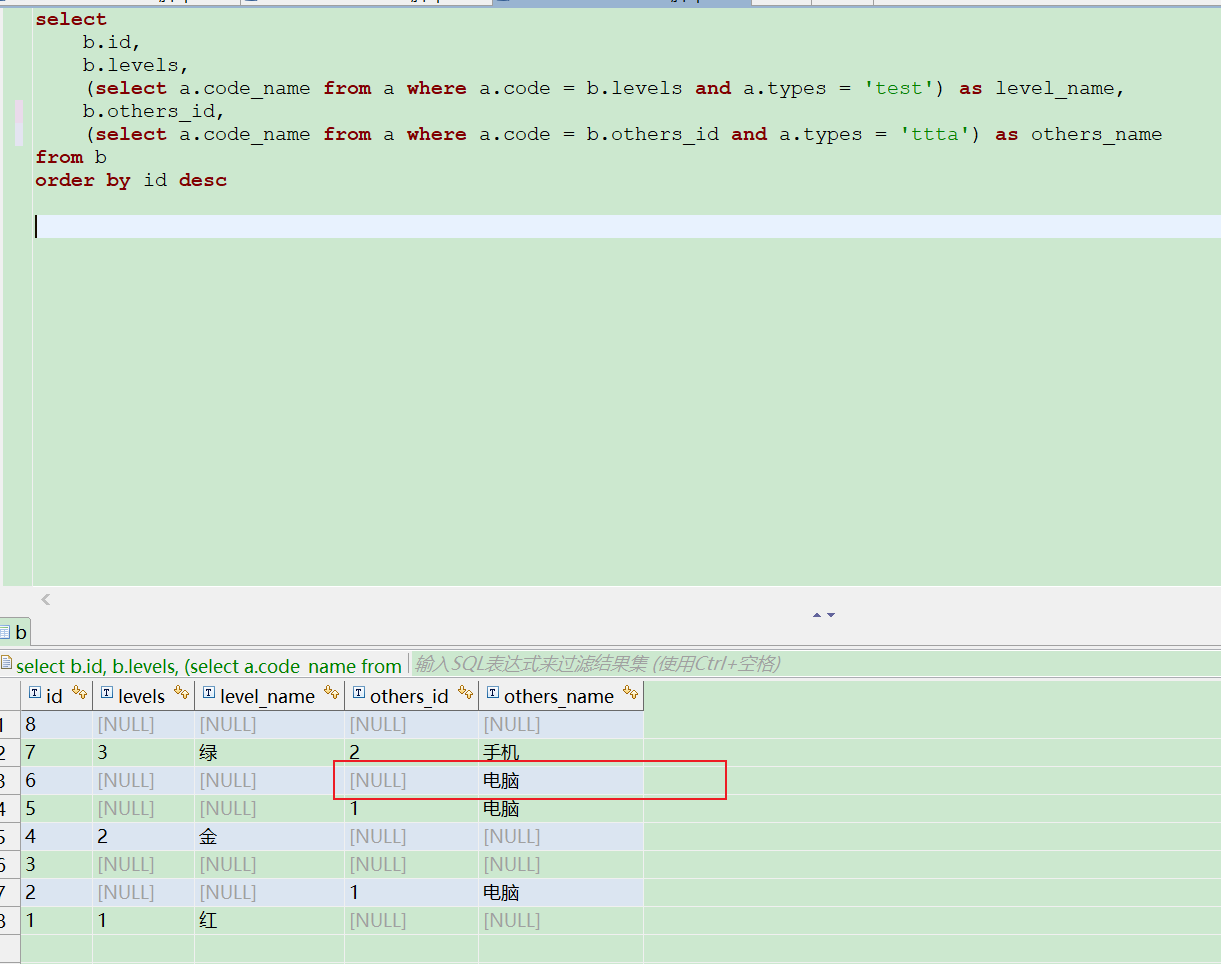Select id cell with value 3
1221x964 pixels.
click(x=57, y=864)
